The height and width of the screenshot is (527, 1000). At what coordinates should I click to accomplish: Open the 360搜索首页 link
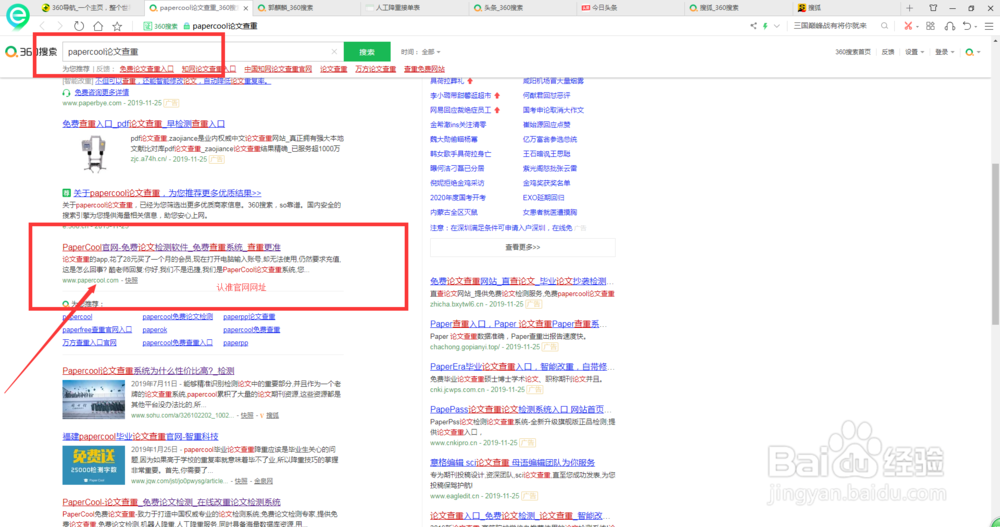pyautogui.click(x=853, y=52)
